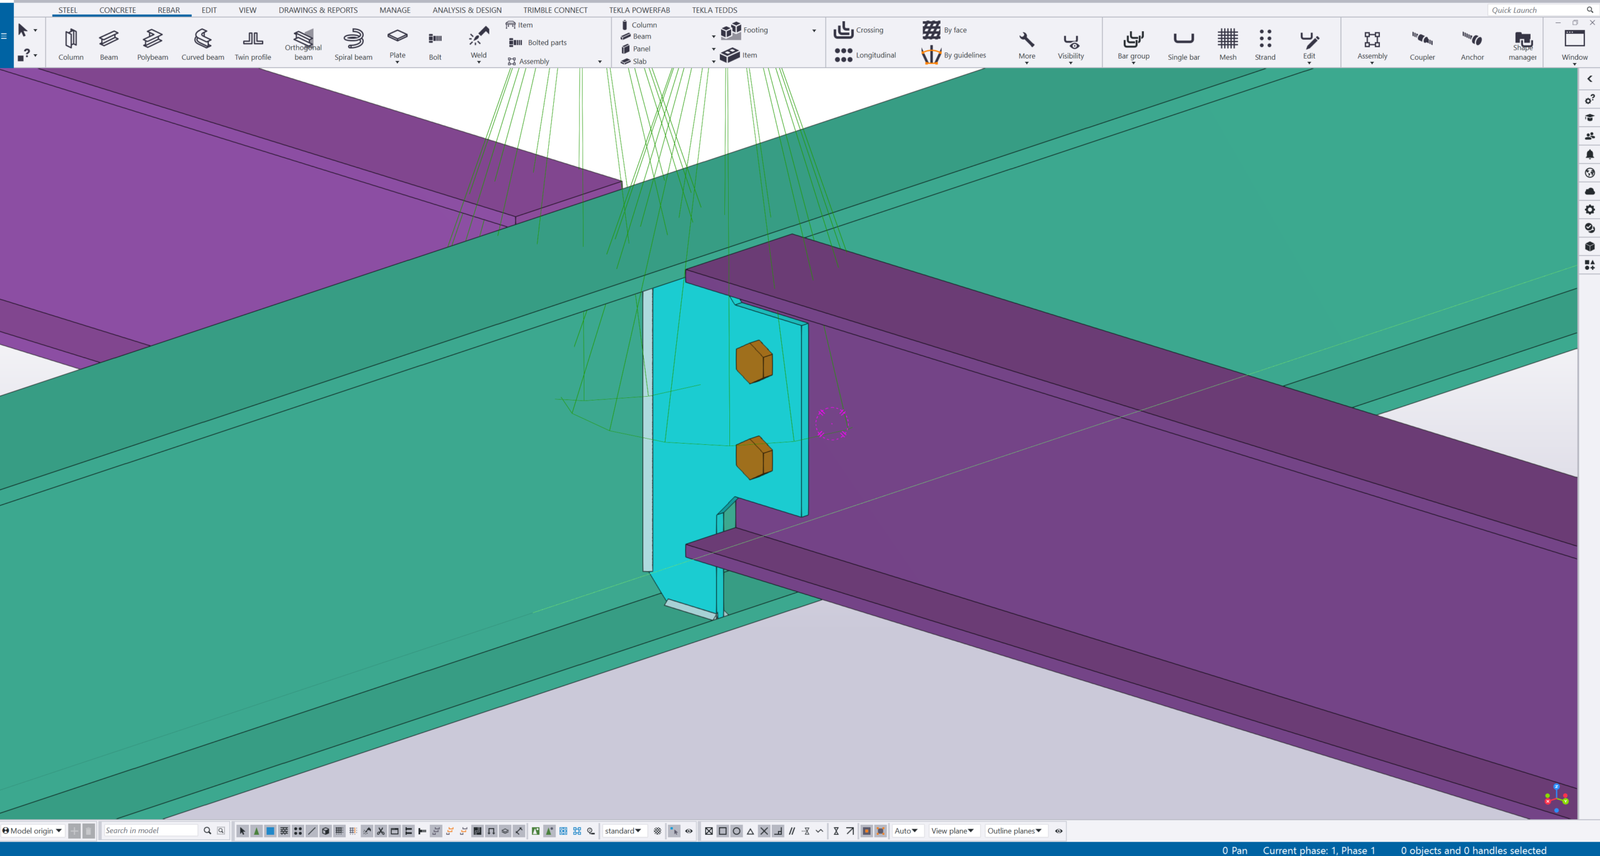Click the Strand tool
Viewport: 1600px width, 856px height.
1265,44
